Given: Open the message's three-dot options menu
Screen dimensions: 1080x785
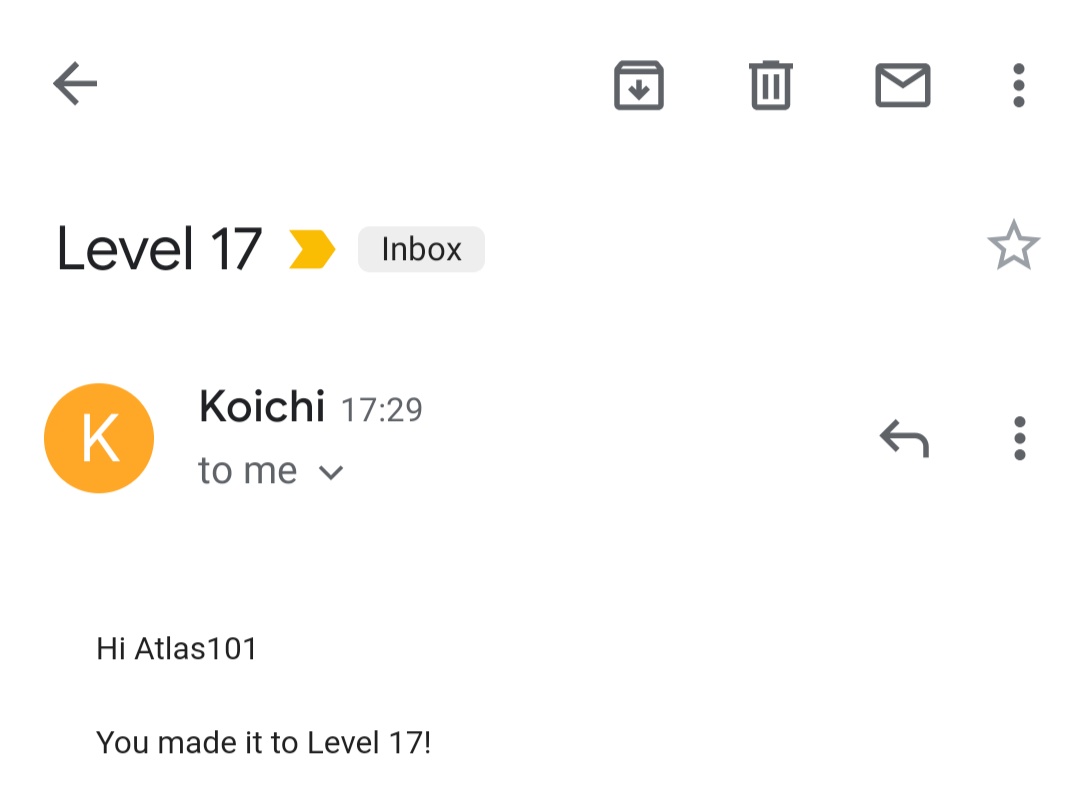Looking at the screenshot, I should (1019, 438).
